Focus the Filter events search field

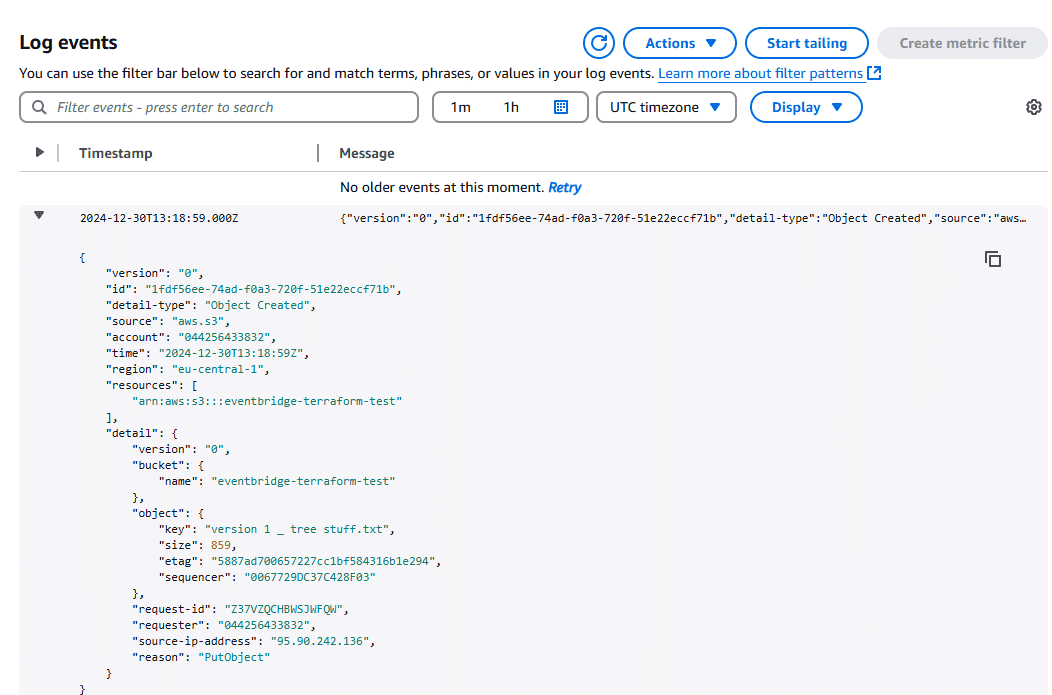pyautogui.click(x=219, y=107)
